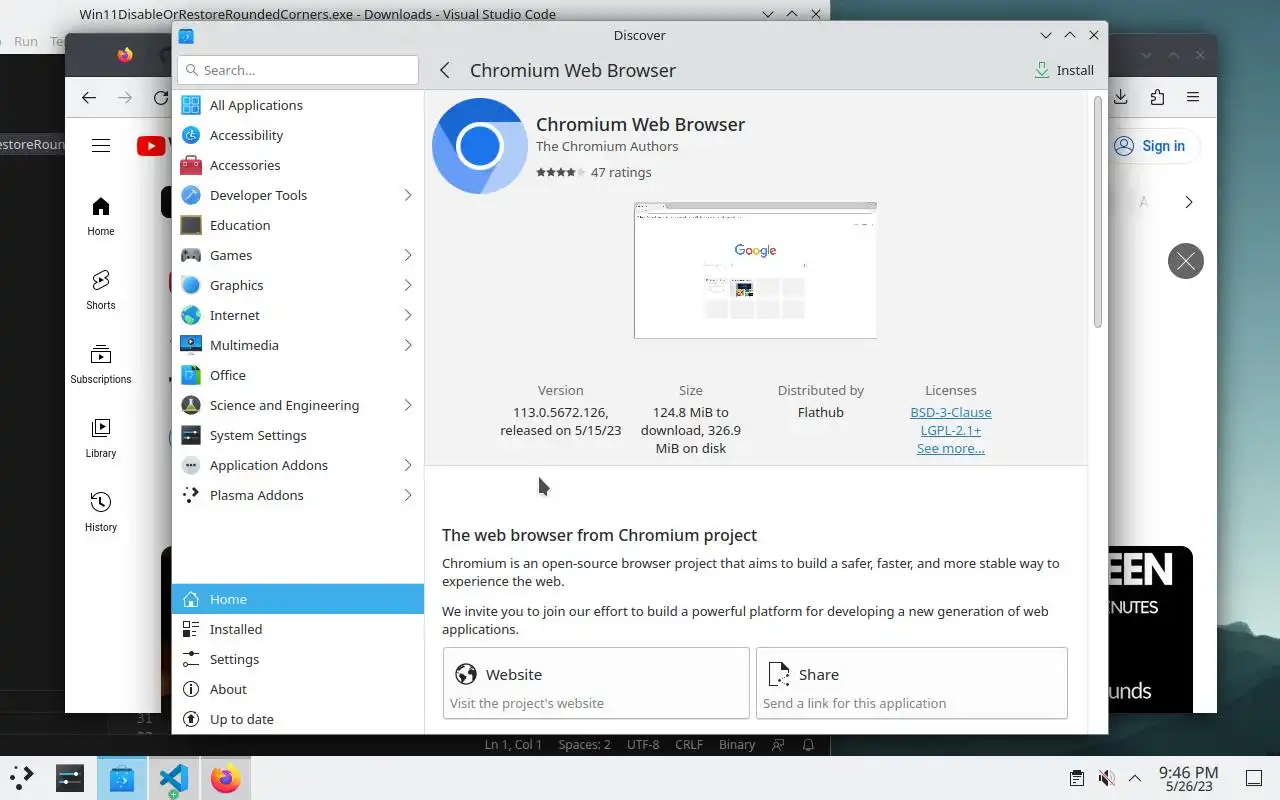
Task: Click the Discover search field
Action: pos(298,70)
